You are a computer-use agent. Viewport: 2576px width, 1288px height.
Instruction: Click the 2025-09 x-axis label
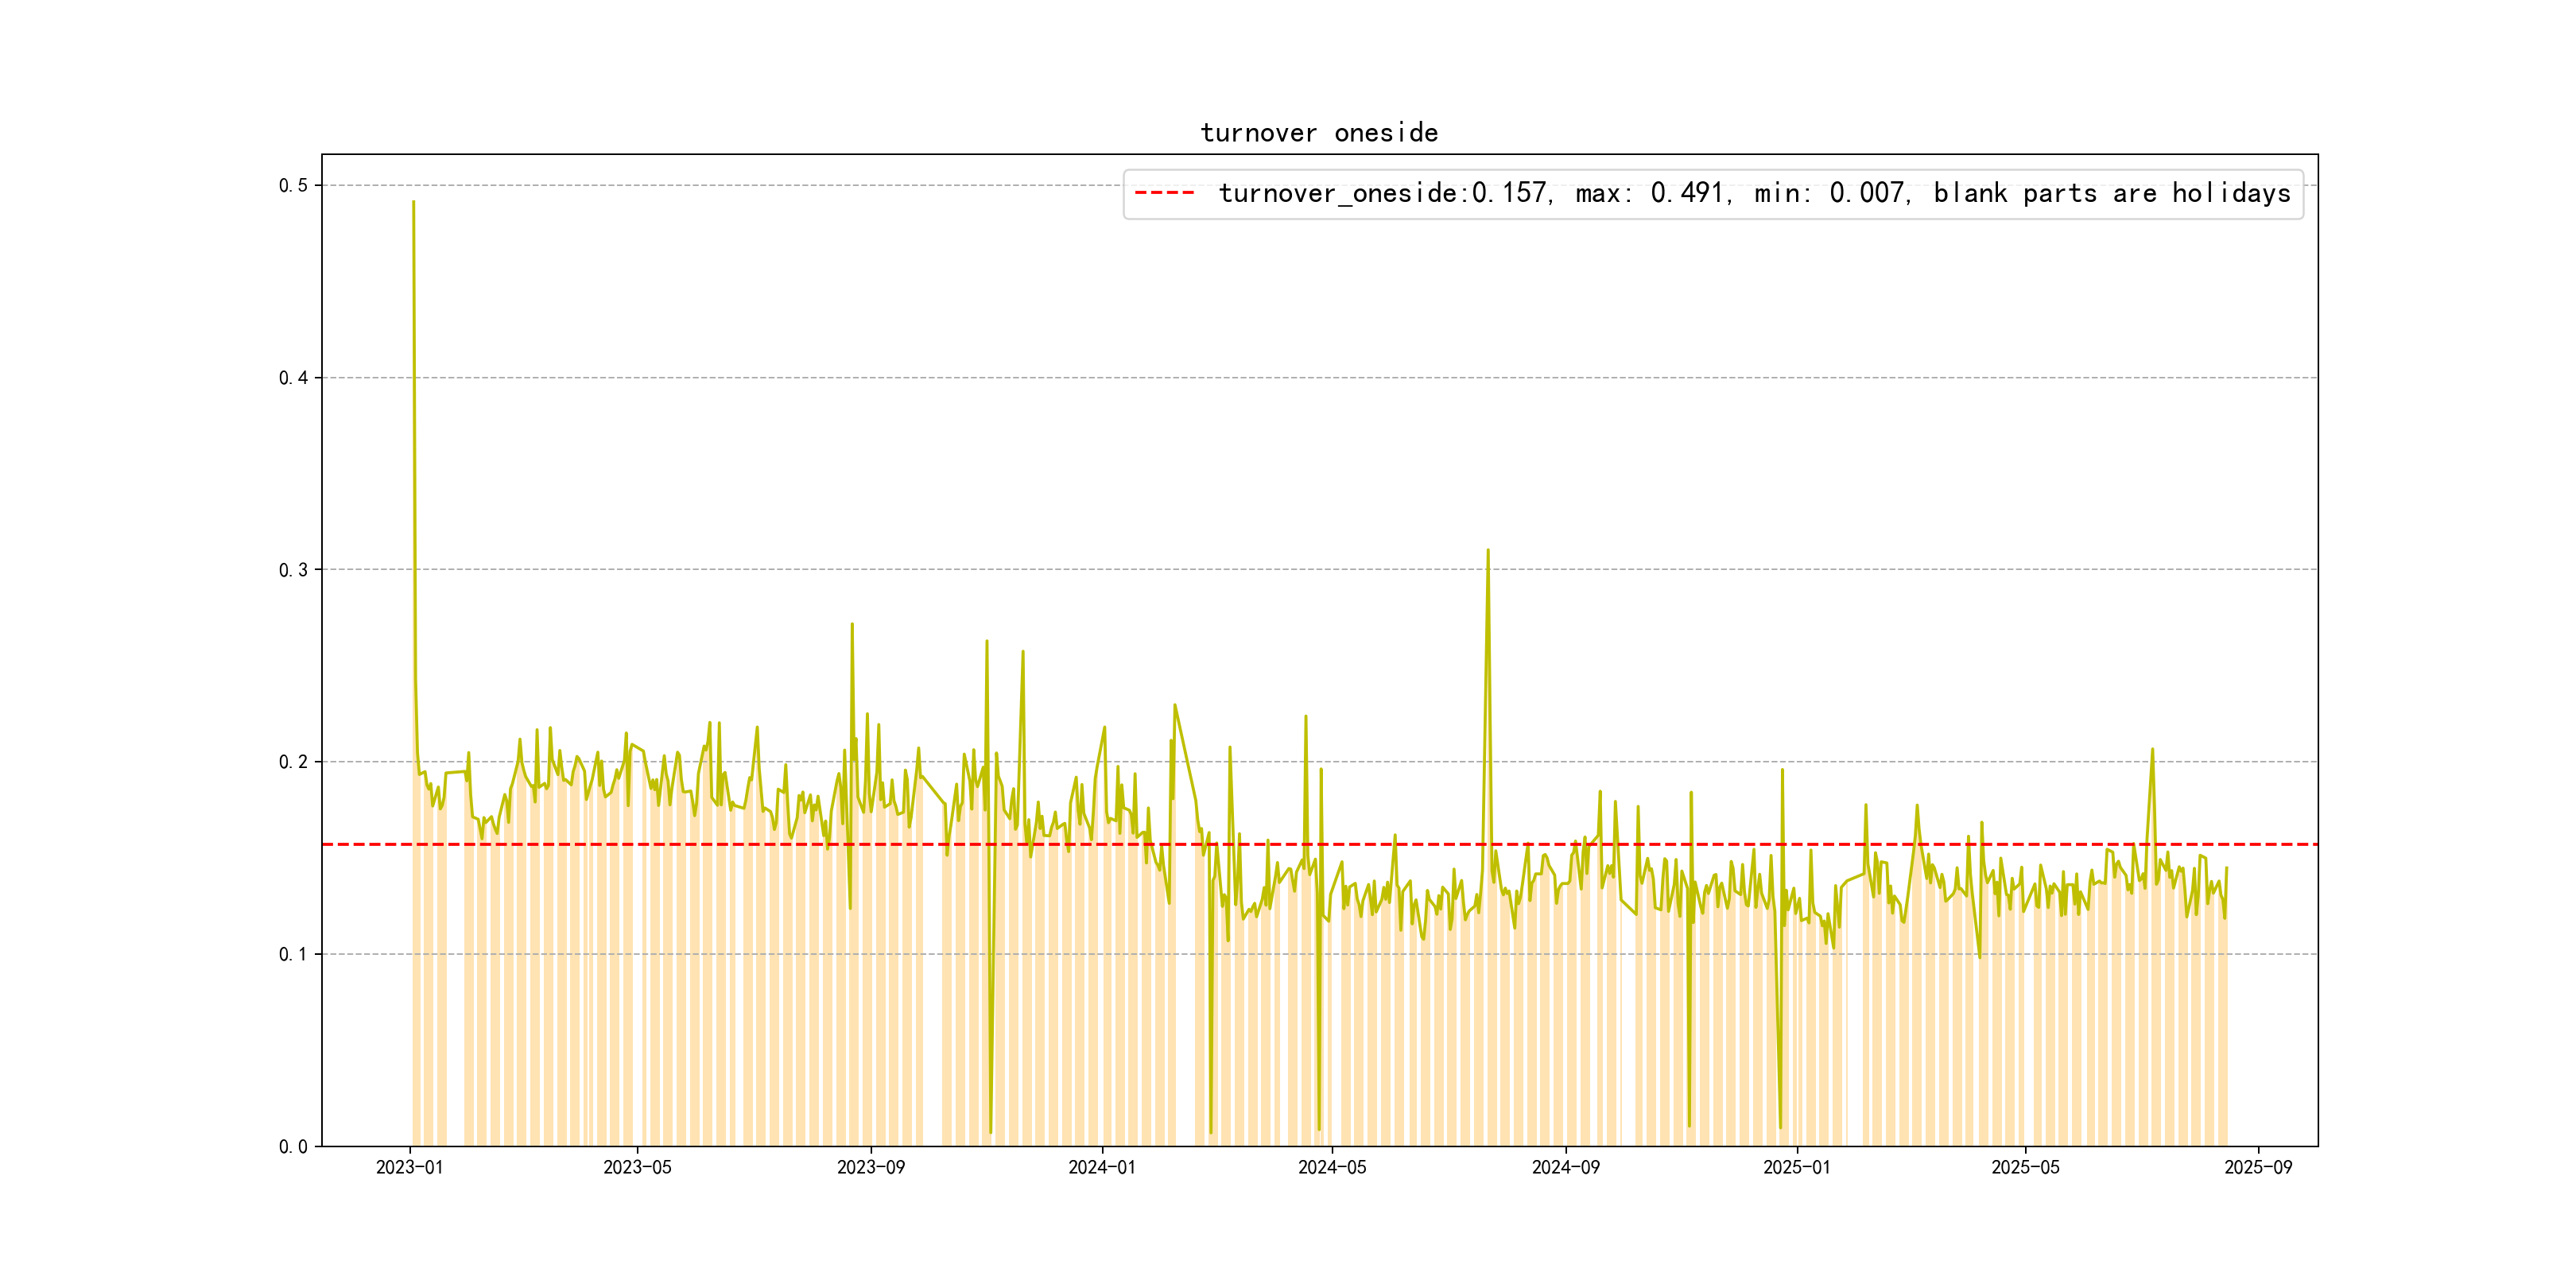pos(2258,1167)
